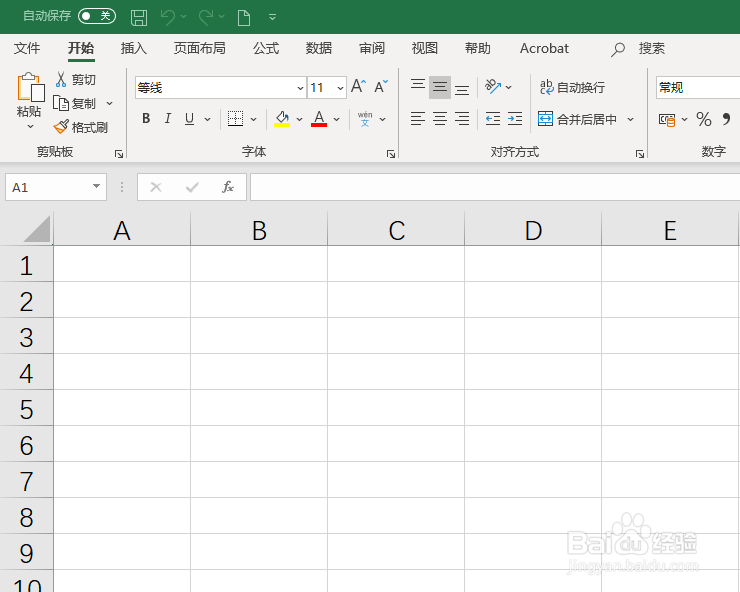Select Align Right icon
The image size is (740, 592).
[462, 118]
